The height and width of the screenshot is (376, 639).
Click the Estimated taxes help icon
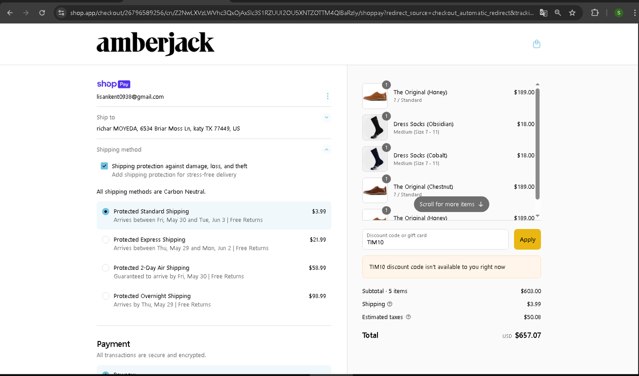(408, 317)
